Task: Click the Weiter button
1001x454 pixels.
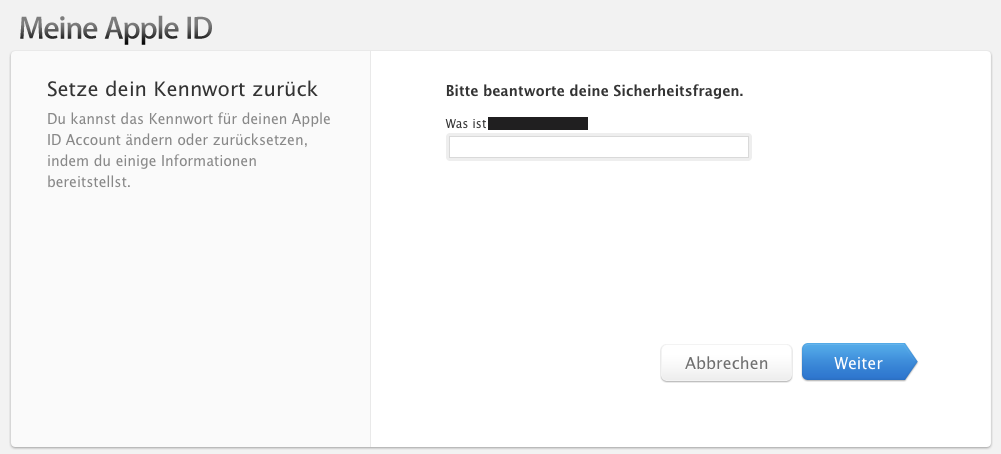Action: coord(859,363)
